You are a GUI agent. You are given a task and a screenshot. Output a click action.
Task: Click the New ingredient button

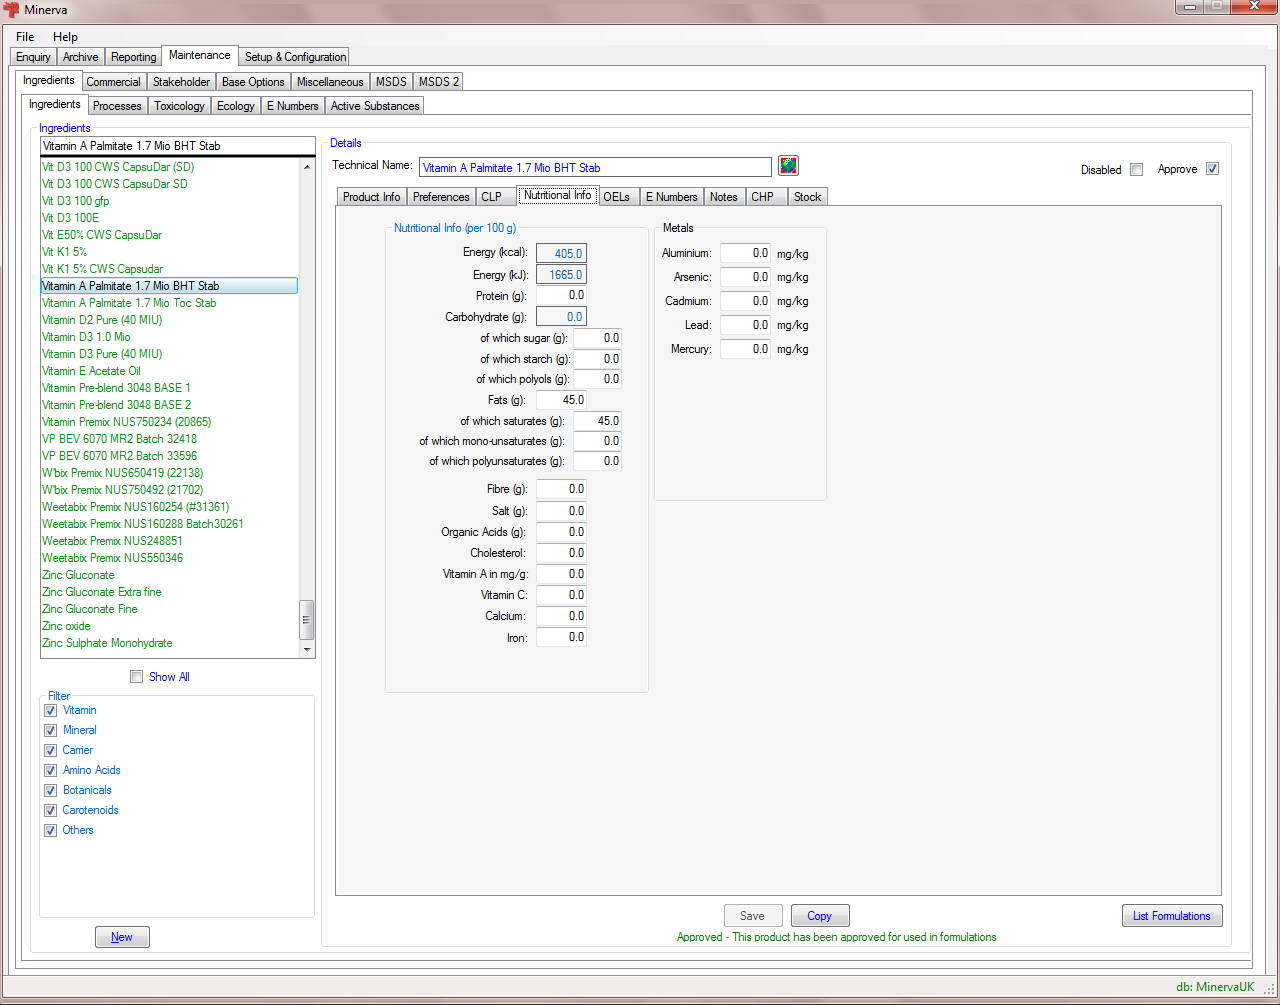122,937
